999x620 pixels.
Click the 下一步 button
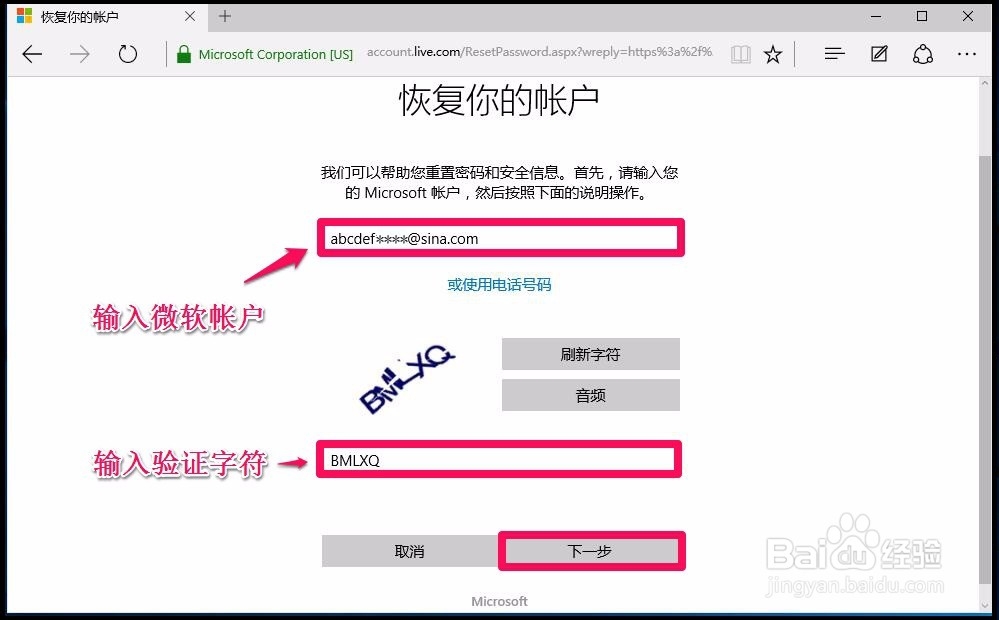(591, 551)
